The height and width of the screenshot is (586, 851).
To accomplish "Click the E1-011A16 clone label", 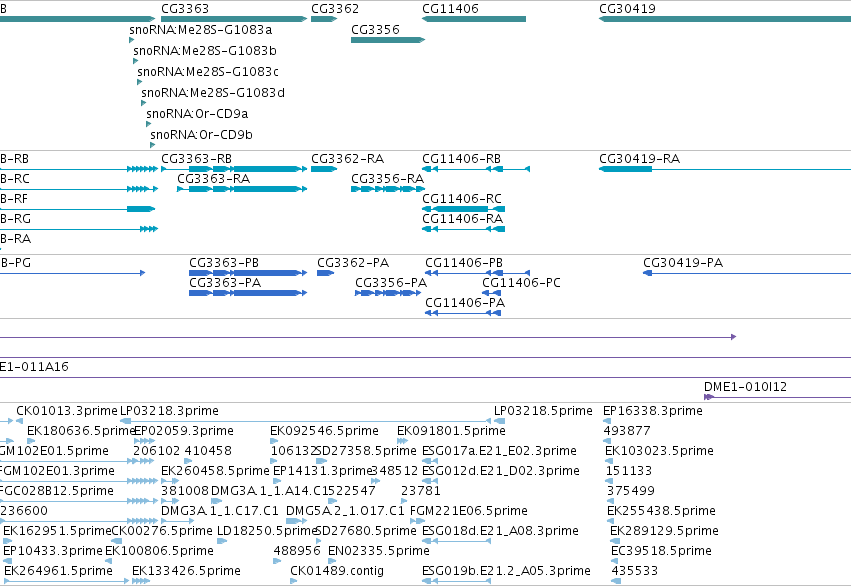I will point(34,367).
